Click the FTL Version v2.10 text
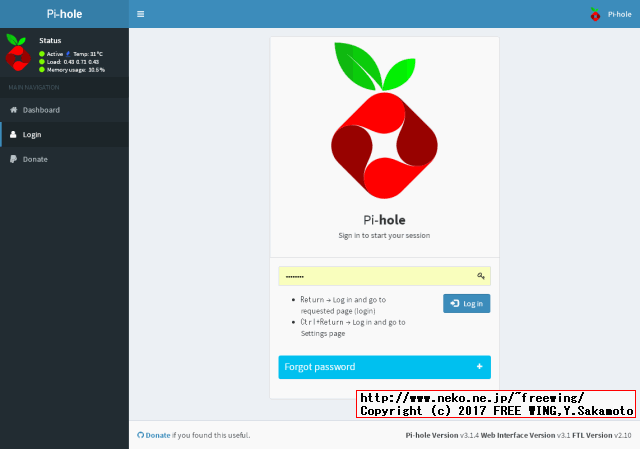This screenshot has width=640, height=449. (x=602, y=435)
